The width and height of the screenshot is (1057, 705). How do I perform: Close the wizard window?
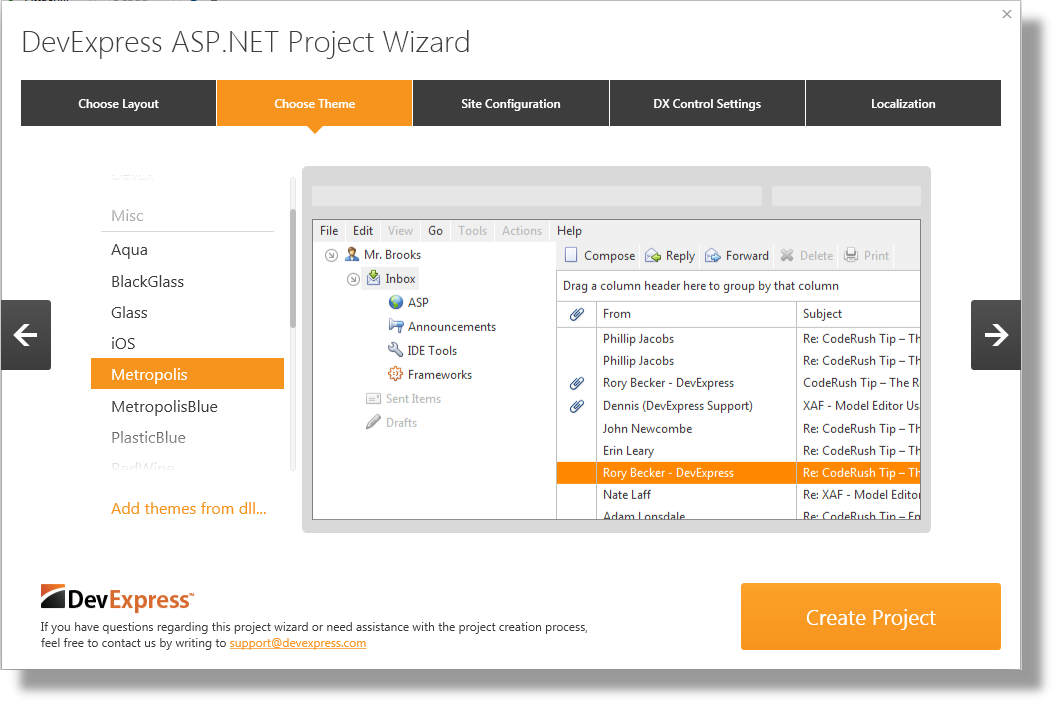coord(1007,14)
